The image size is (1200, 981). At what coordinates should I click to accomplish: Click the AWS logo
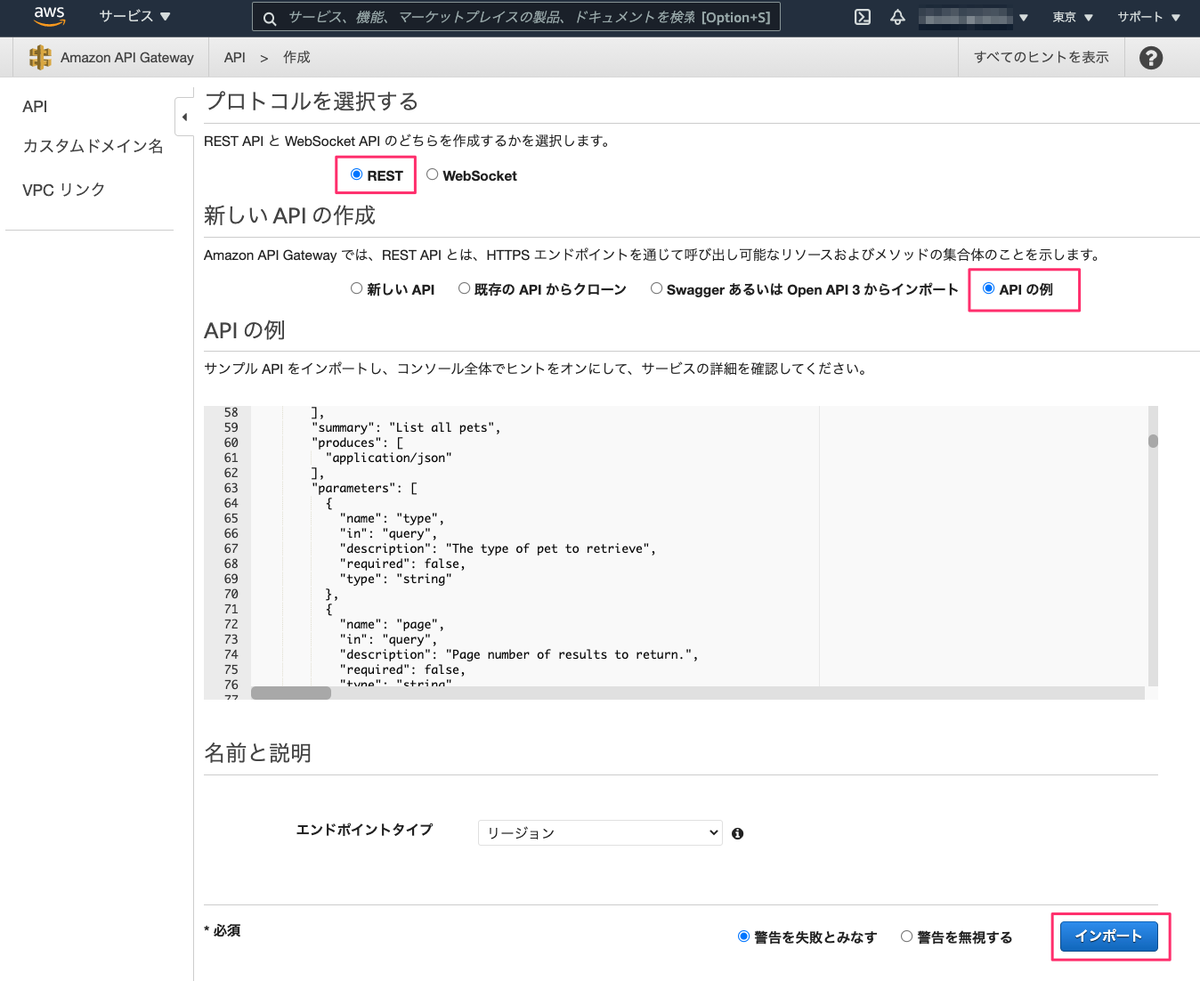pos(48,17)
